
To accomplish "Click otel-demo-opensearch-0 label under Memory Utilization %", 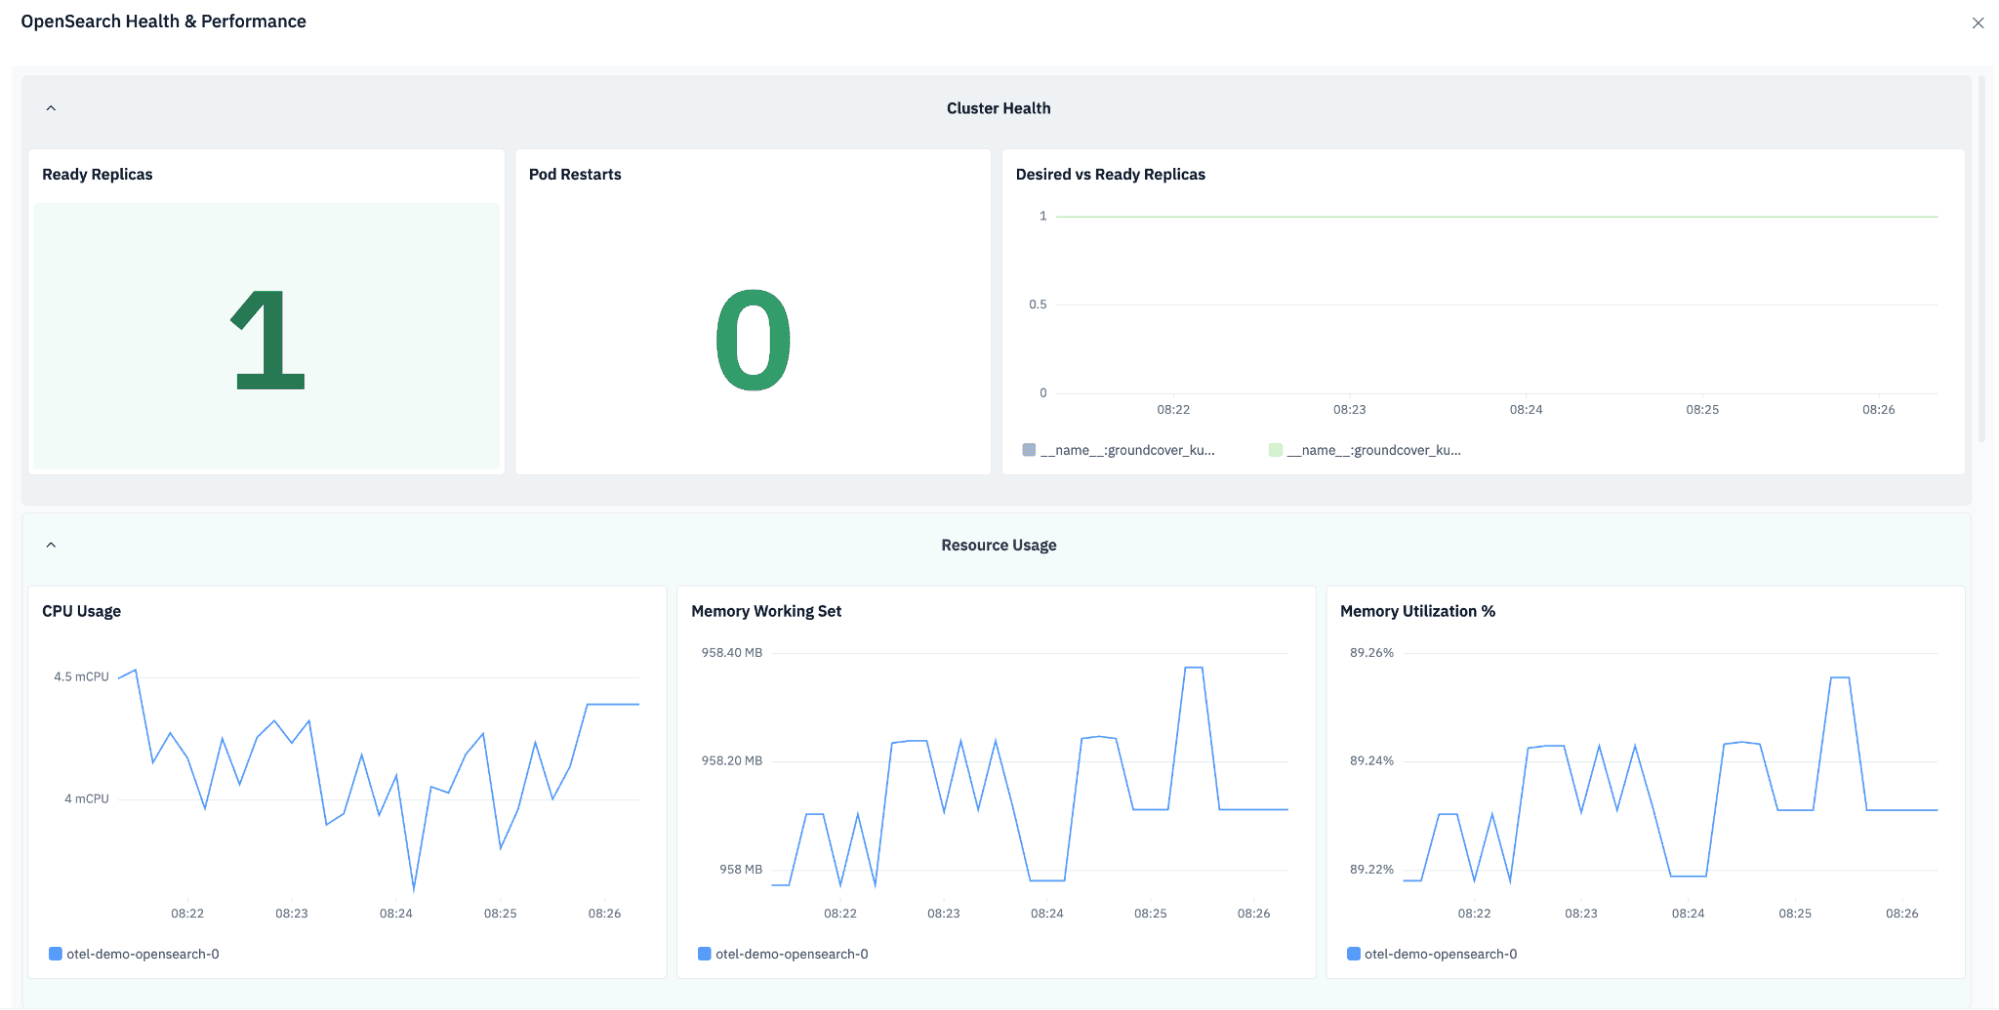I will [x=1441, y=954].
